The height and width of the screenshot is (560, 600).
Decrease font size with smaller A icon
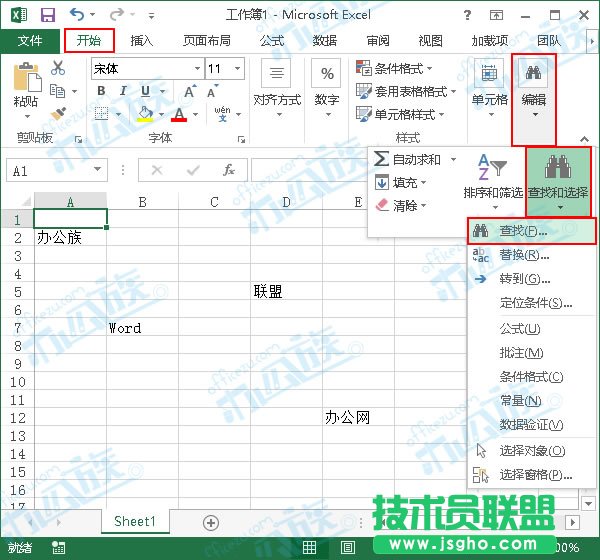[212, 91]
